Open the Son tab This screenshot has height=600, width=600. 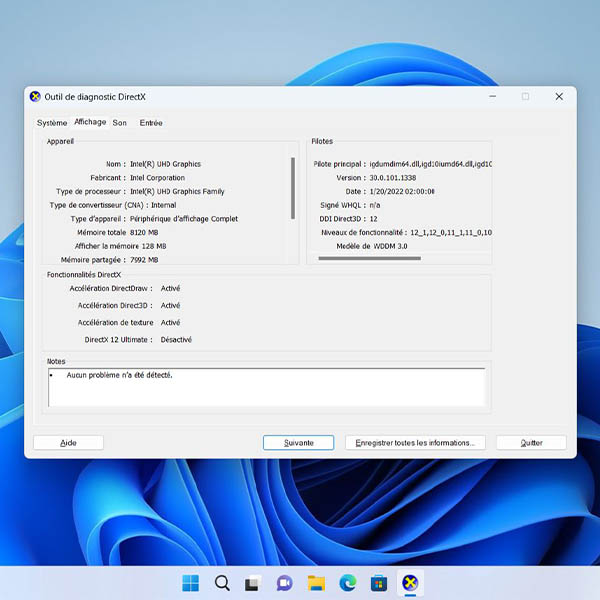[x=120, y=123]
